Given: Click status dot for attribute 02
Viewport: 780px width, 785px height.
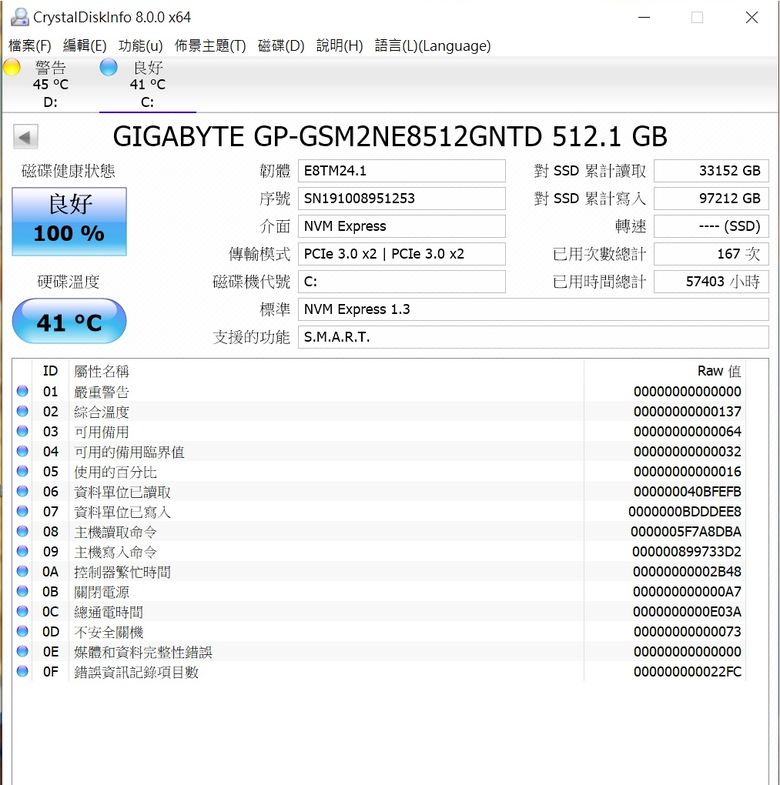Looking at the screenshot, I should click(x=23, y=411).
